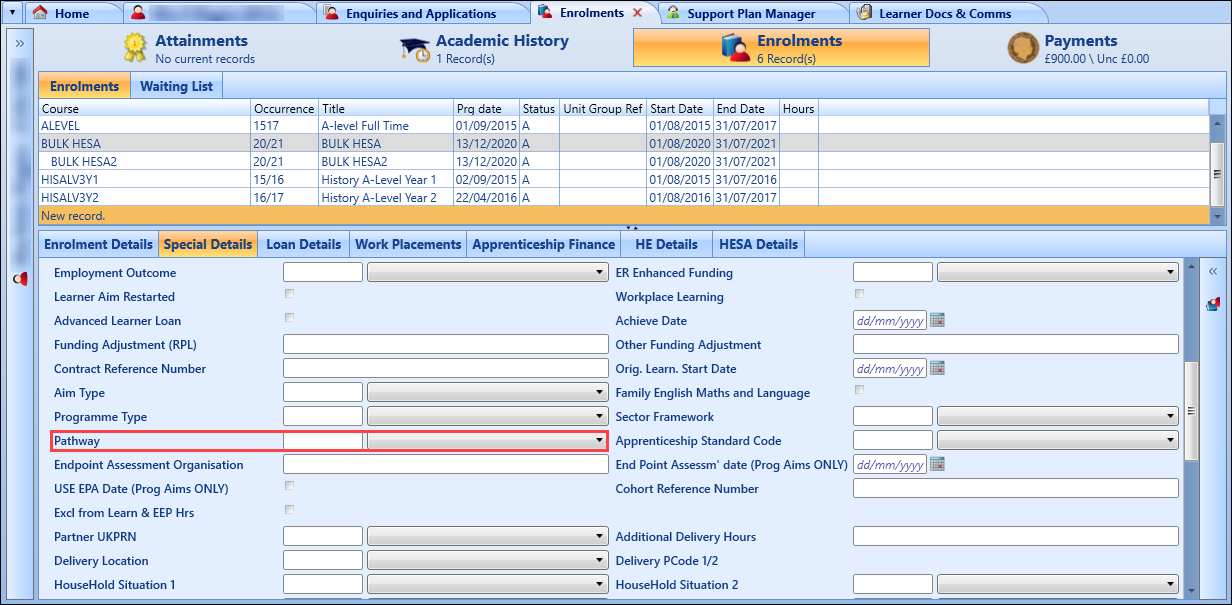Click the red marker icon in left sidebar
1232x605 pixels.
(x=19, y=279)
